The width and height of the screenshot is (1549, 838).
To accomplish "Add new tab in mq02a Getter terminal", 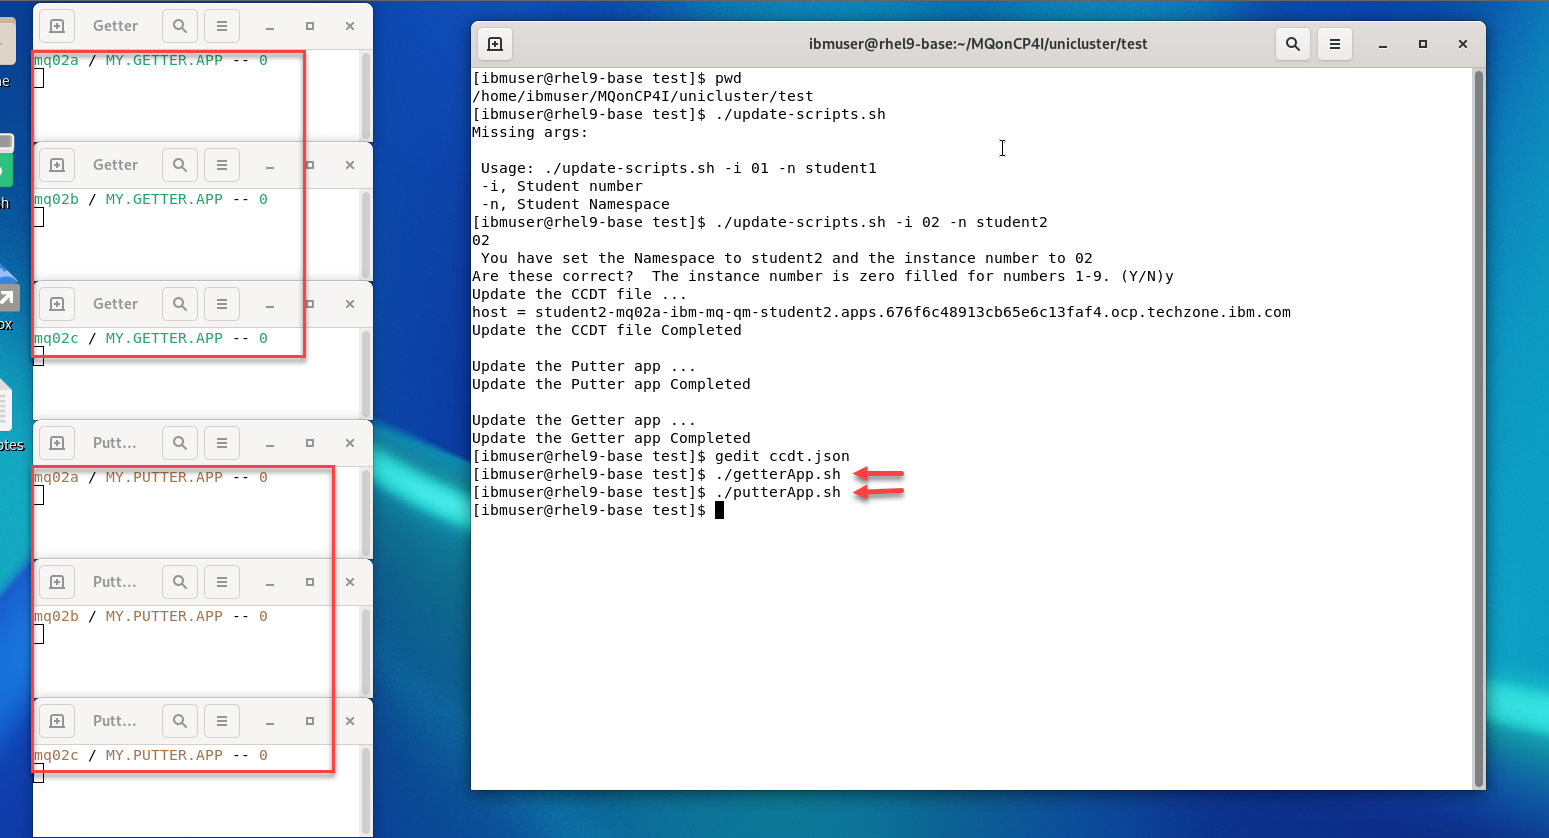I will tap(57, 26).
